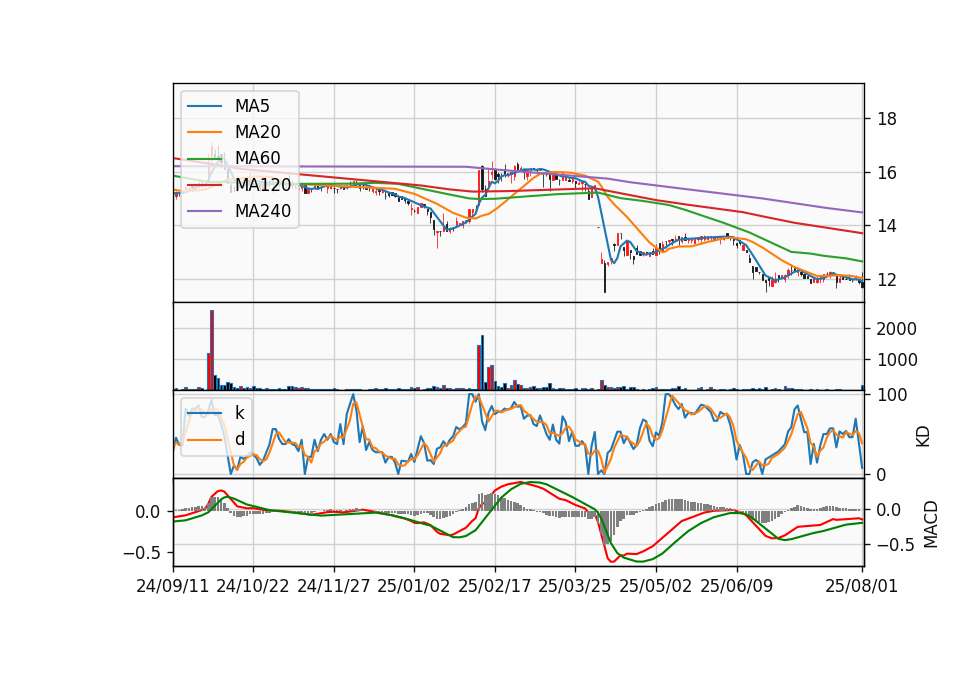The width and height of the screenshot is (960, 690).
Task: Click the volume spike bar near 25/02/17
Action: point(482,362)
